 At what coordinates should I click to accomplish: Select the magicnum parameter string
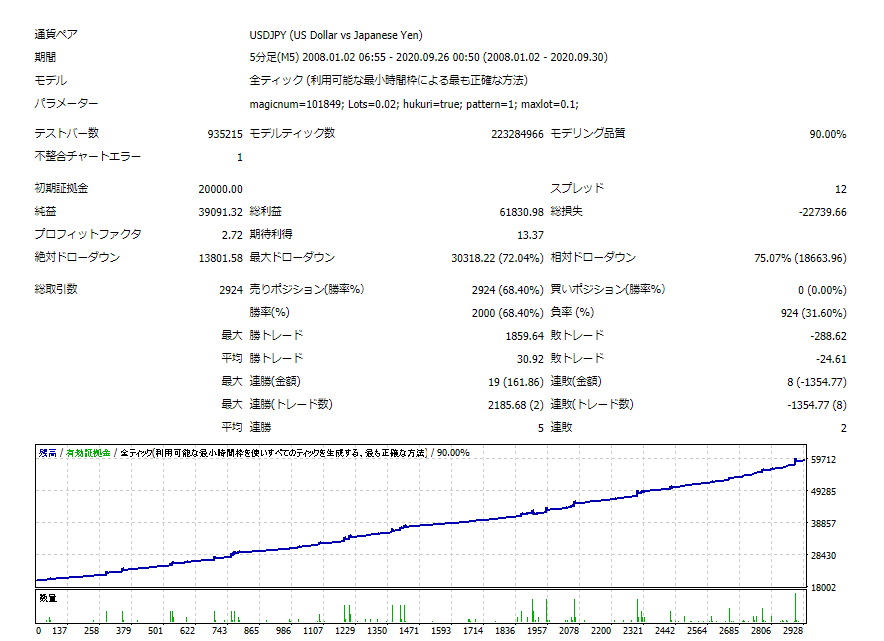click(x=413, y=104)
